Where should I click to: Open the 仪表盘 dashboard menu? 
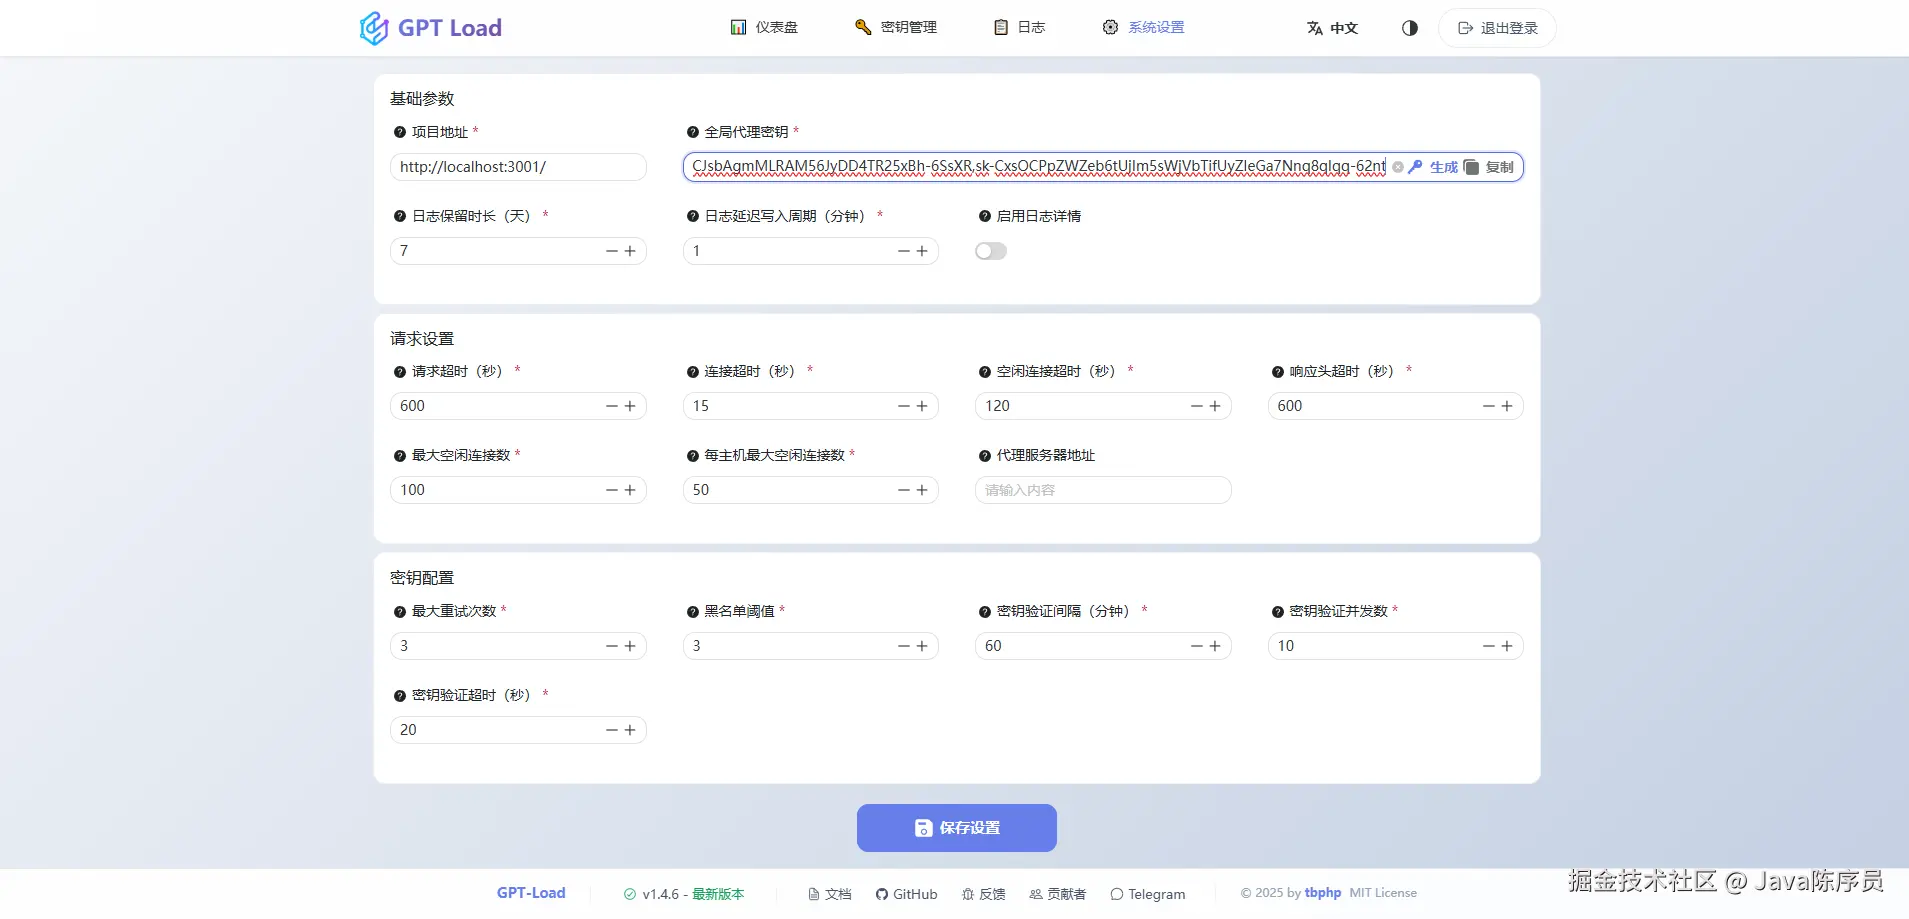coord(764,28)
